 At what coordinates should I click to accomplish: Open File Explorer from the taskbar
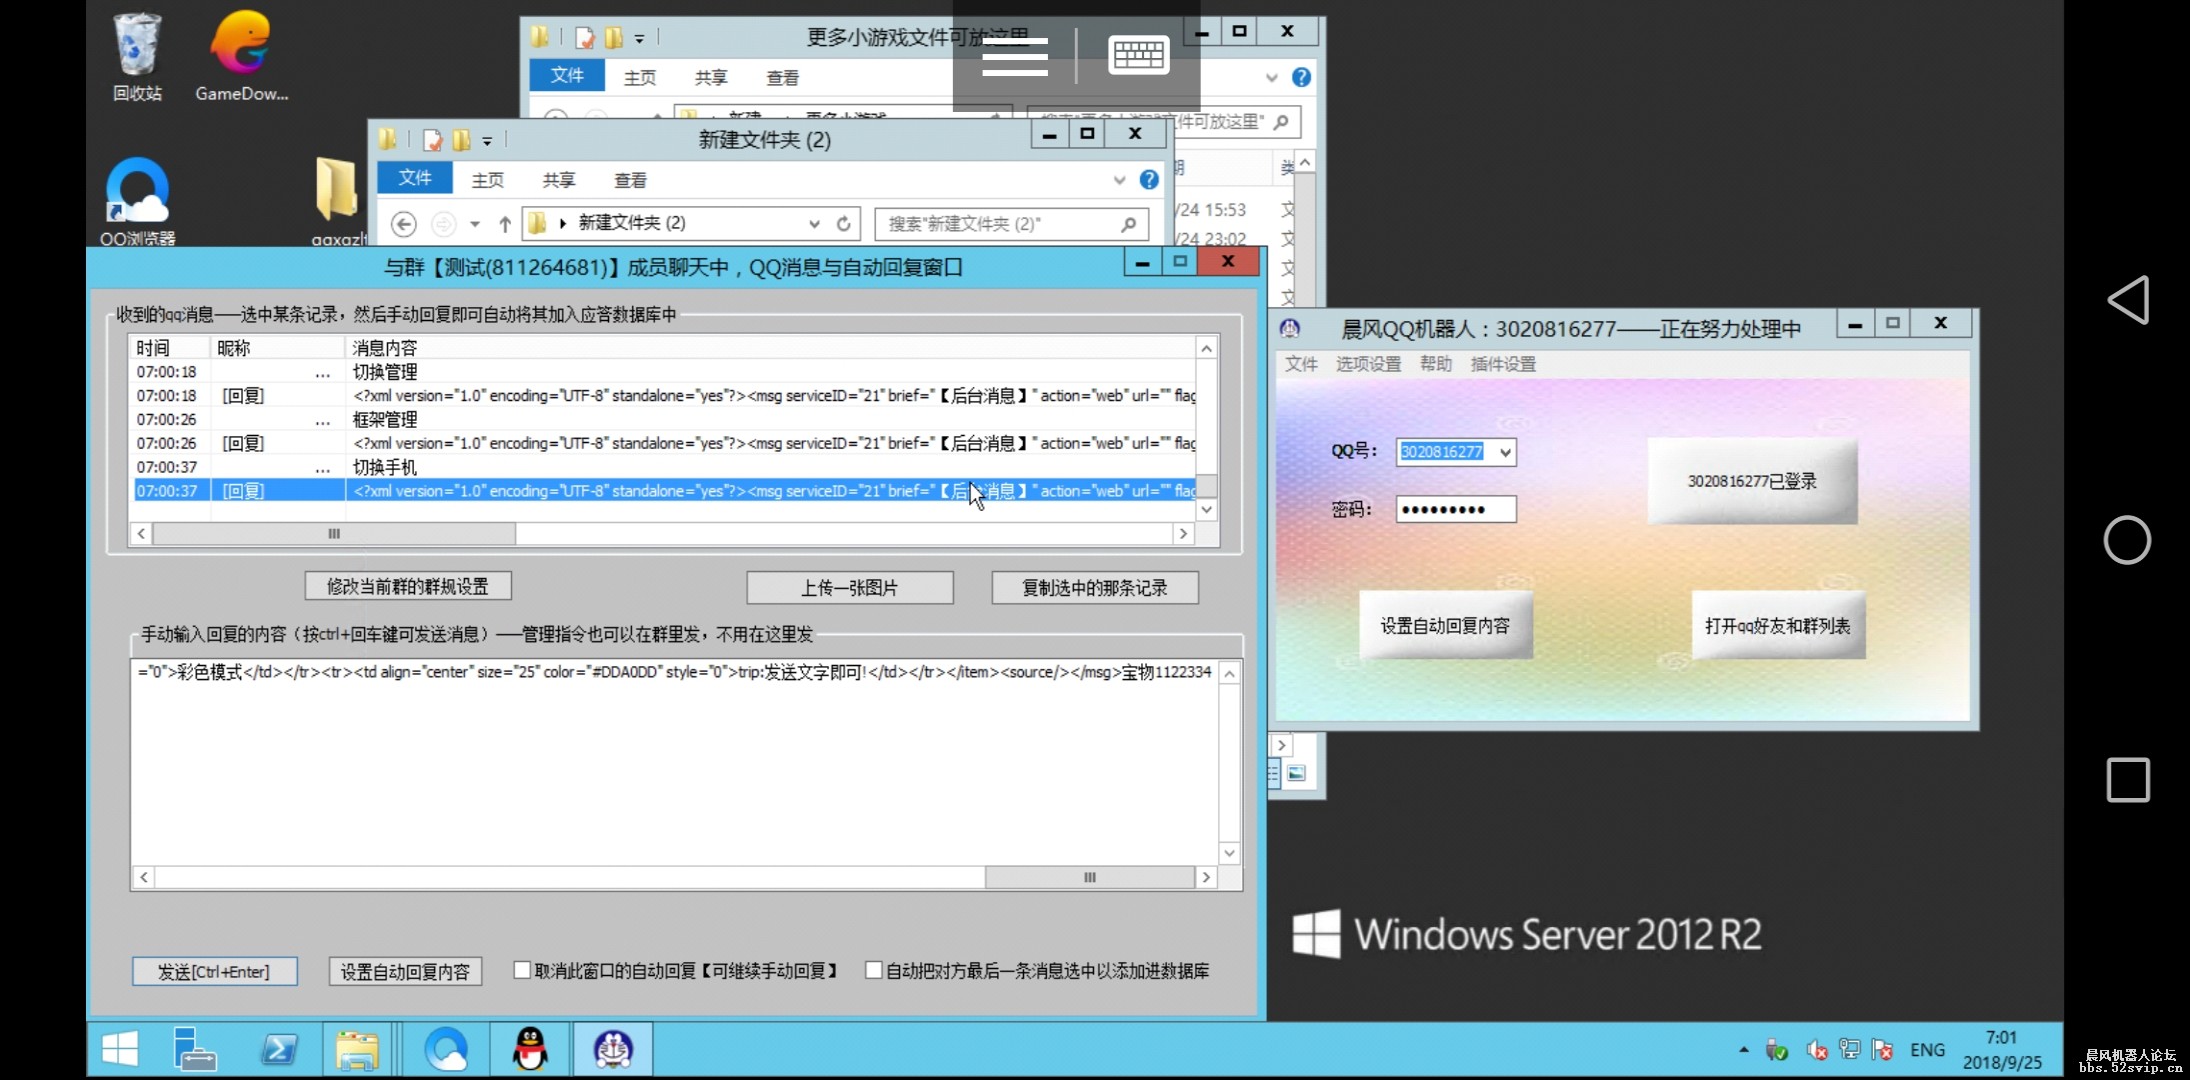click(358, 1049)
